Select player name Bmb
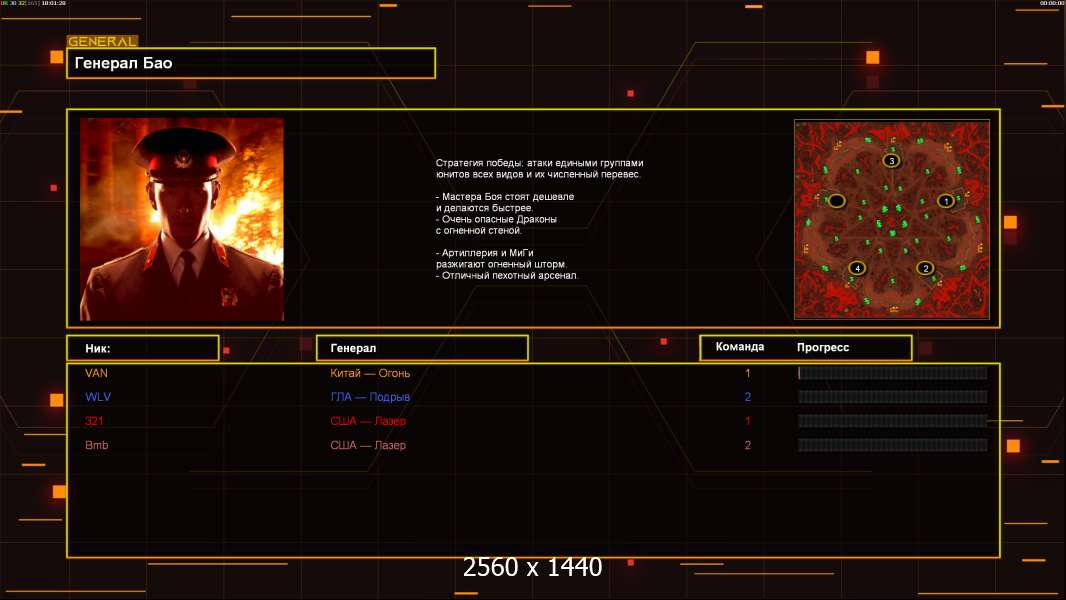Screen dimensions: 1066x600 pos(97,445)
